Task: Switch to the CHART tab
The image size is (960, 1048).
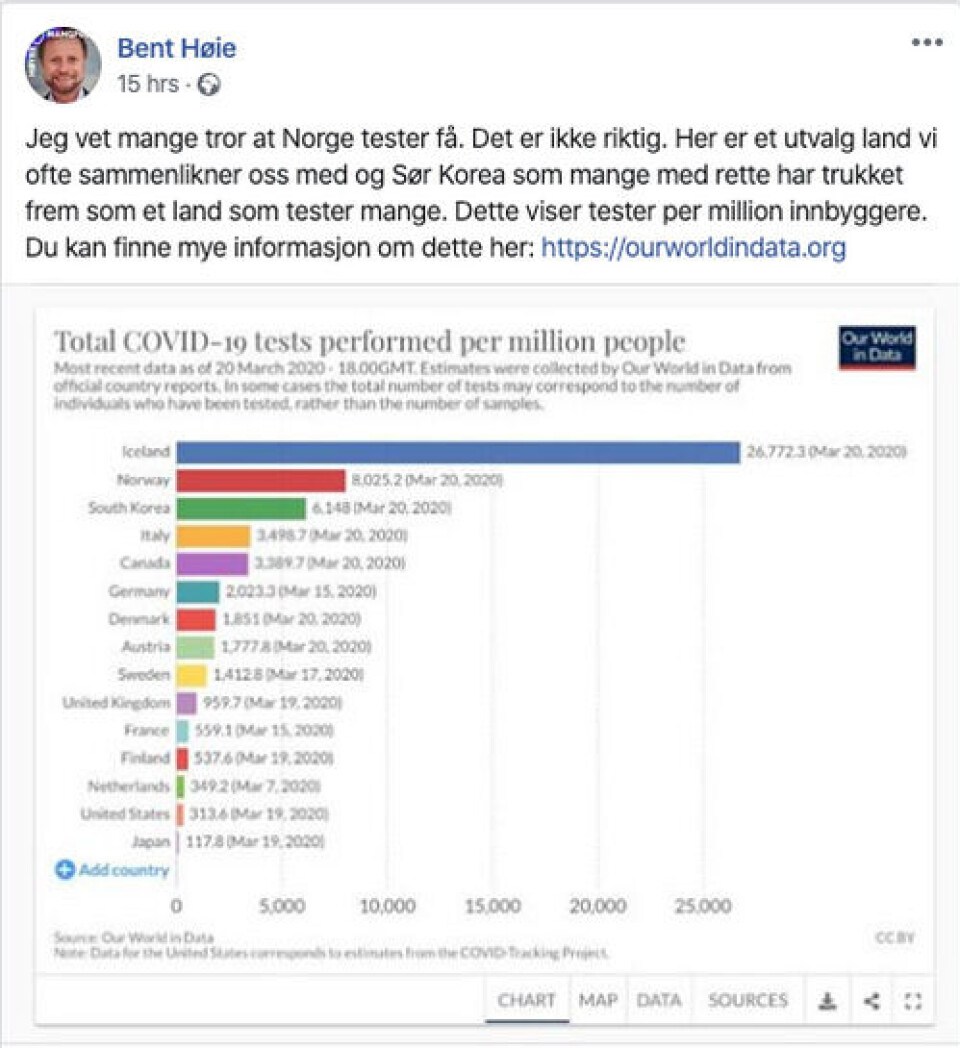Action: (x=527, y=1000)
